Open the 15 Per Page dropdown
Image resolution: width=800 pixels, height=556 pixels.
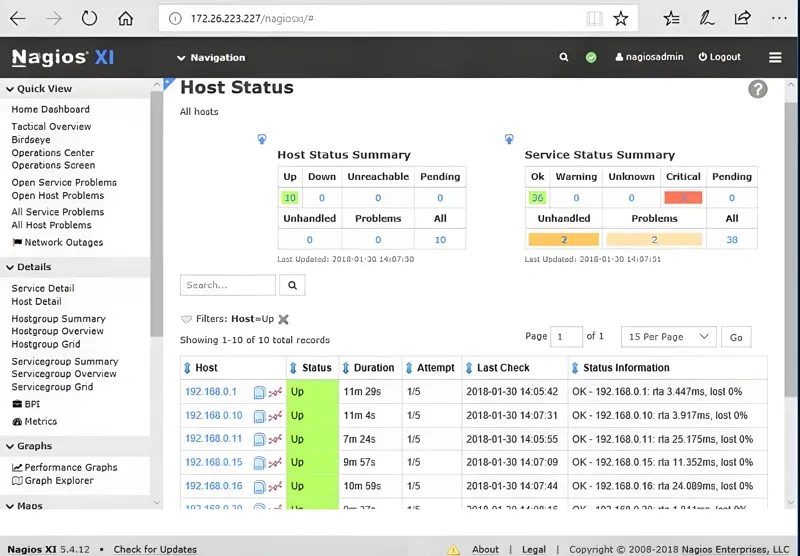[x=668, y=337]
